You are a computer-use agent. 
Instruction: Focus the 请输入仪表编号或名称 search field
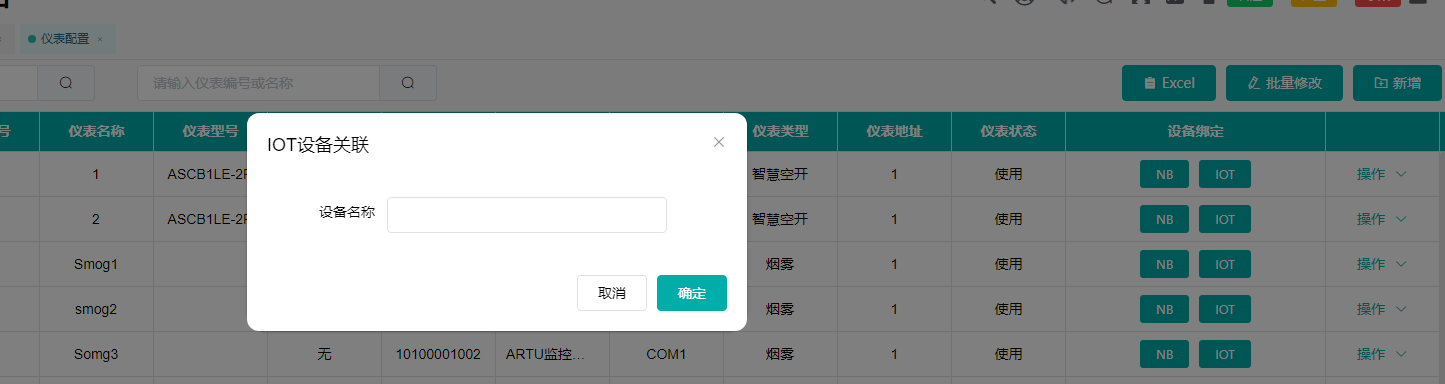259,83
